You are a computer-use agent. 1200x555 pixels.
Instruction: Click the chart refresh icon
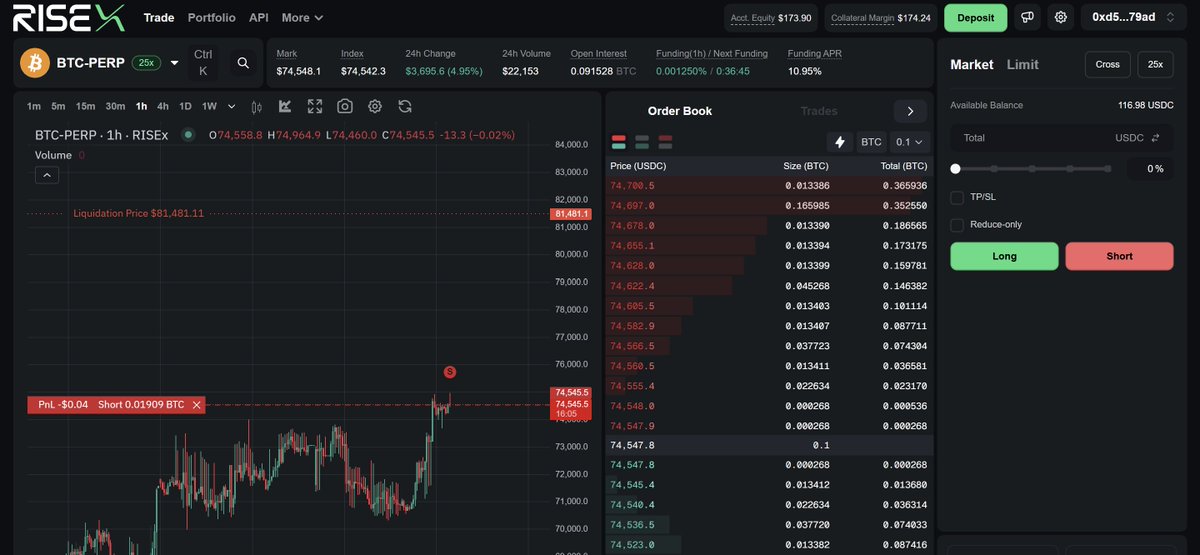click(405, 106)
